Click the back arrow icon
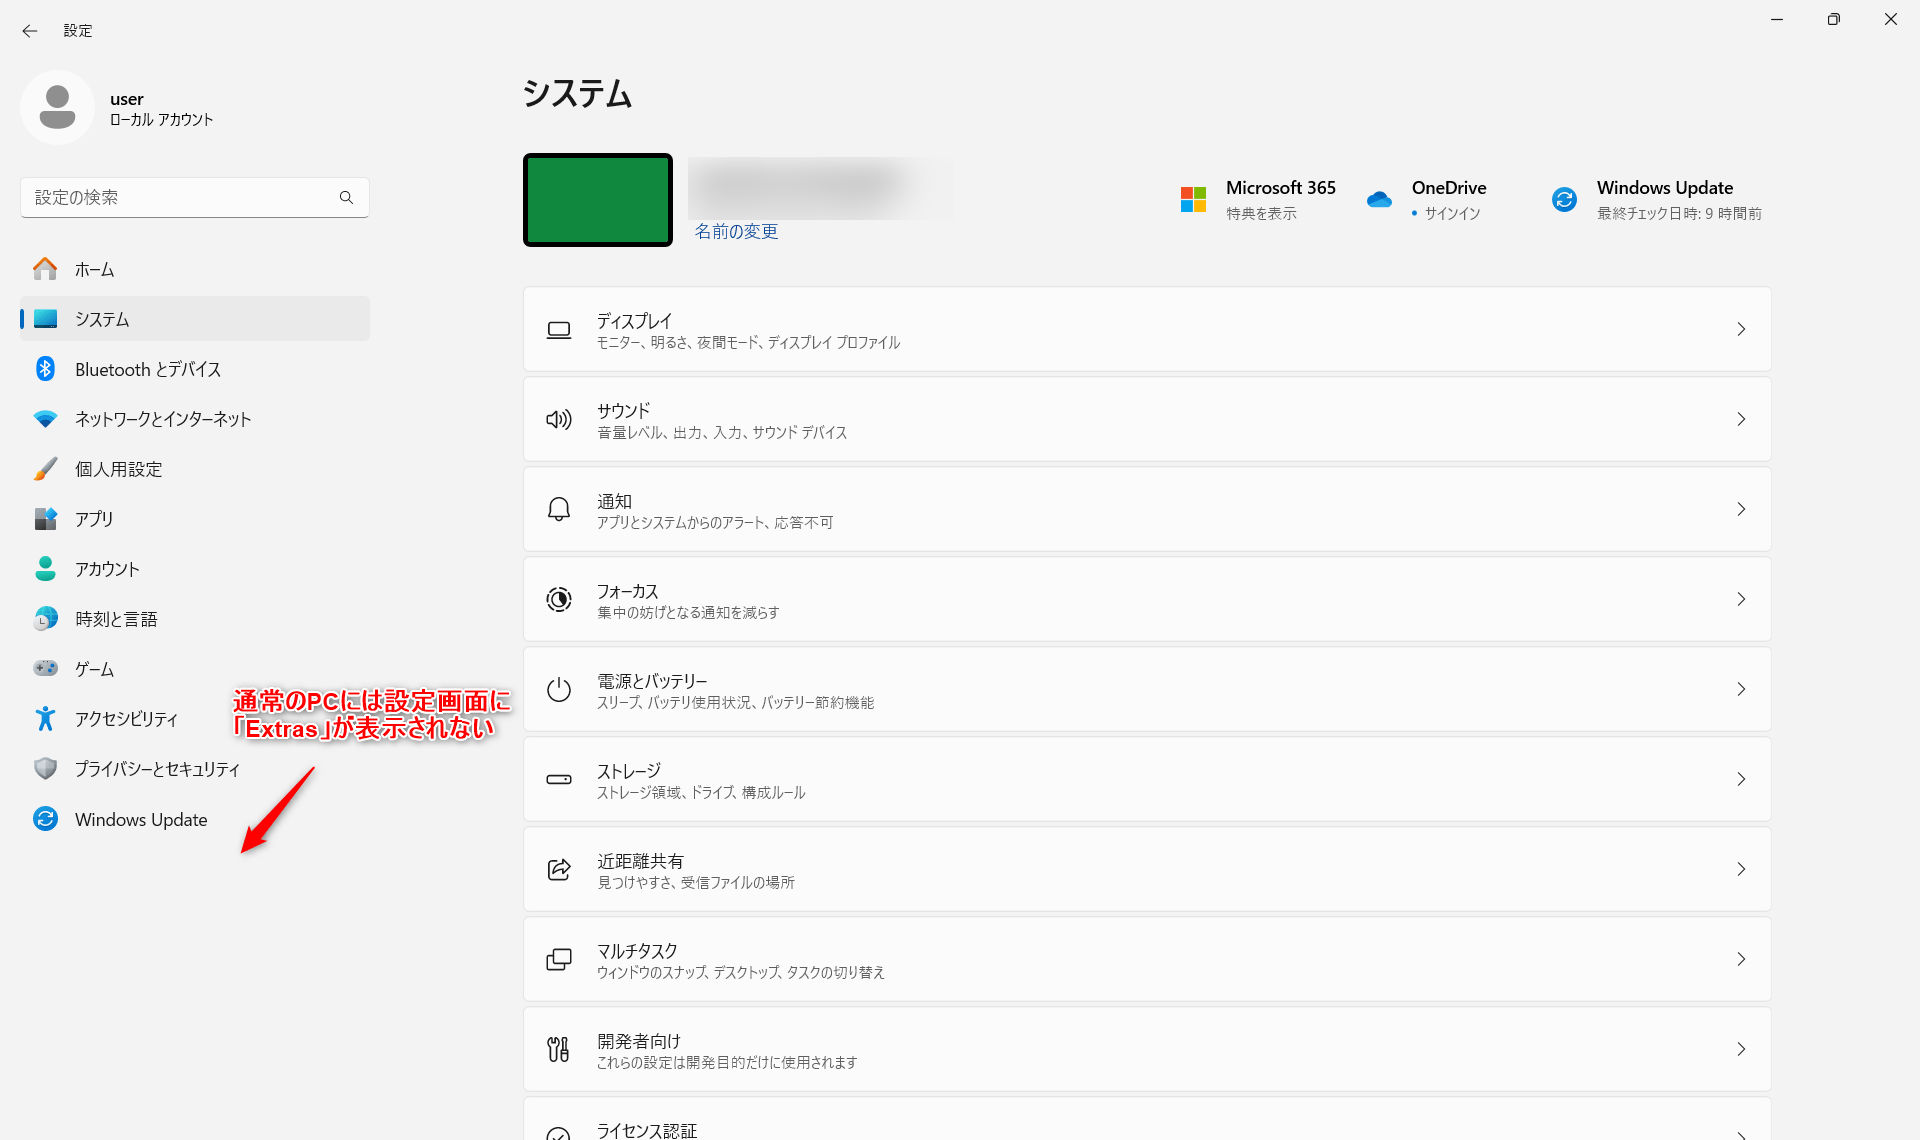Viewport: 1920px width, 1140px height. click(30, 31)
